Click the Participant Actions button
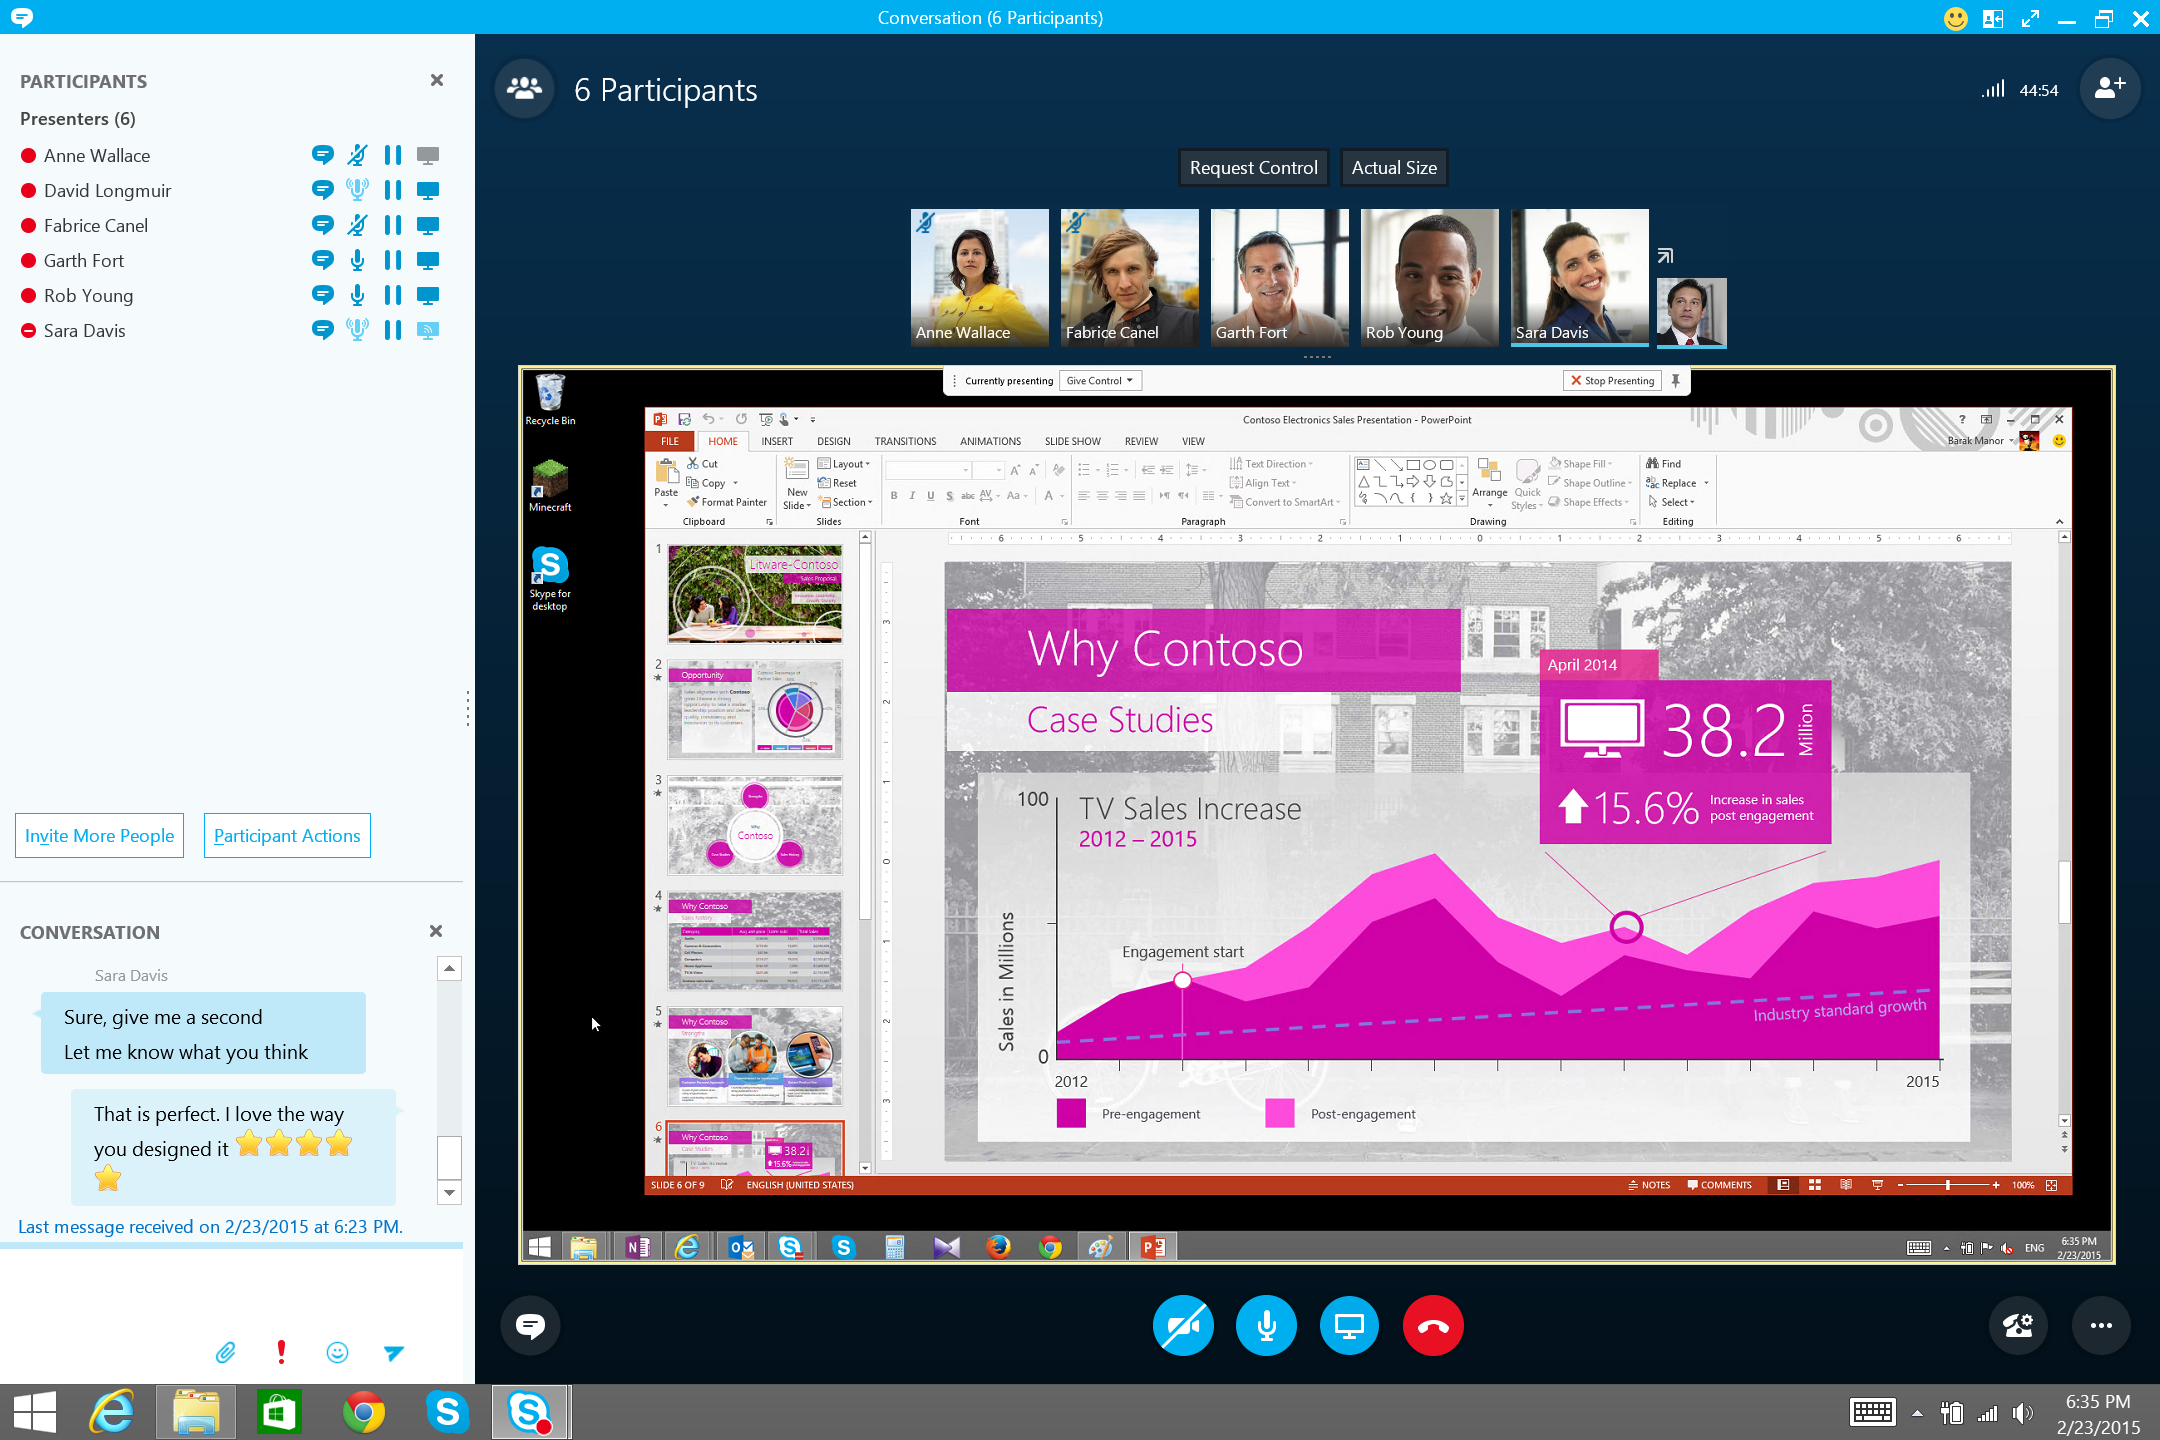 [288, 834]
